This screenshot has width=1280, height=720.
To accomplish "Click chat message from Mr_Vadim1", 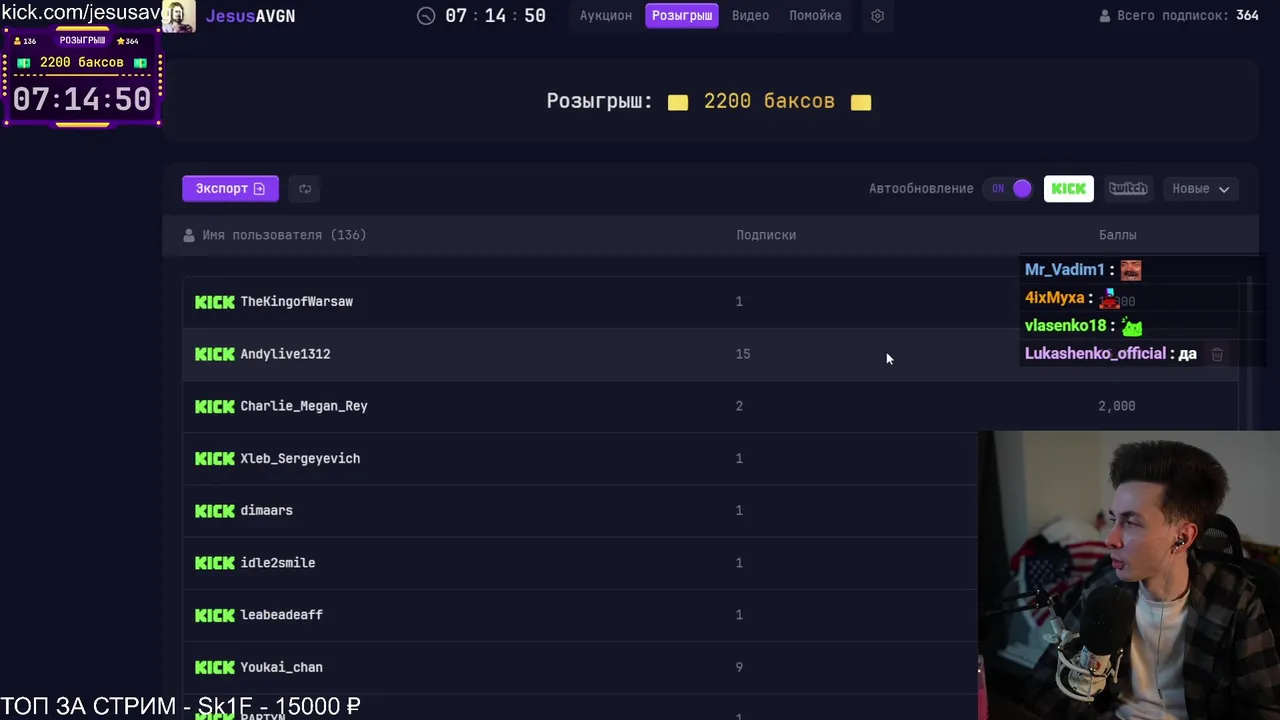I will point(1083,270).
